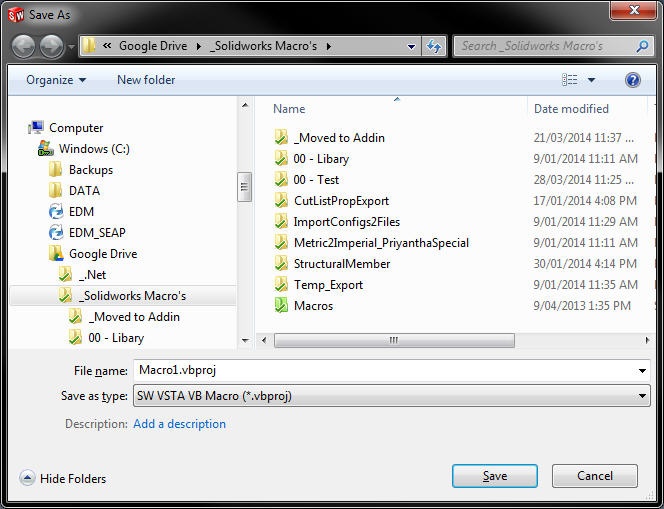Select the StructuralMember folder
The width and height of the screenshot is (664, 509).
click(342, 264)
